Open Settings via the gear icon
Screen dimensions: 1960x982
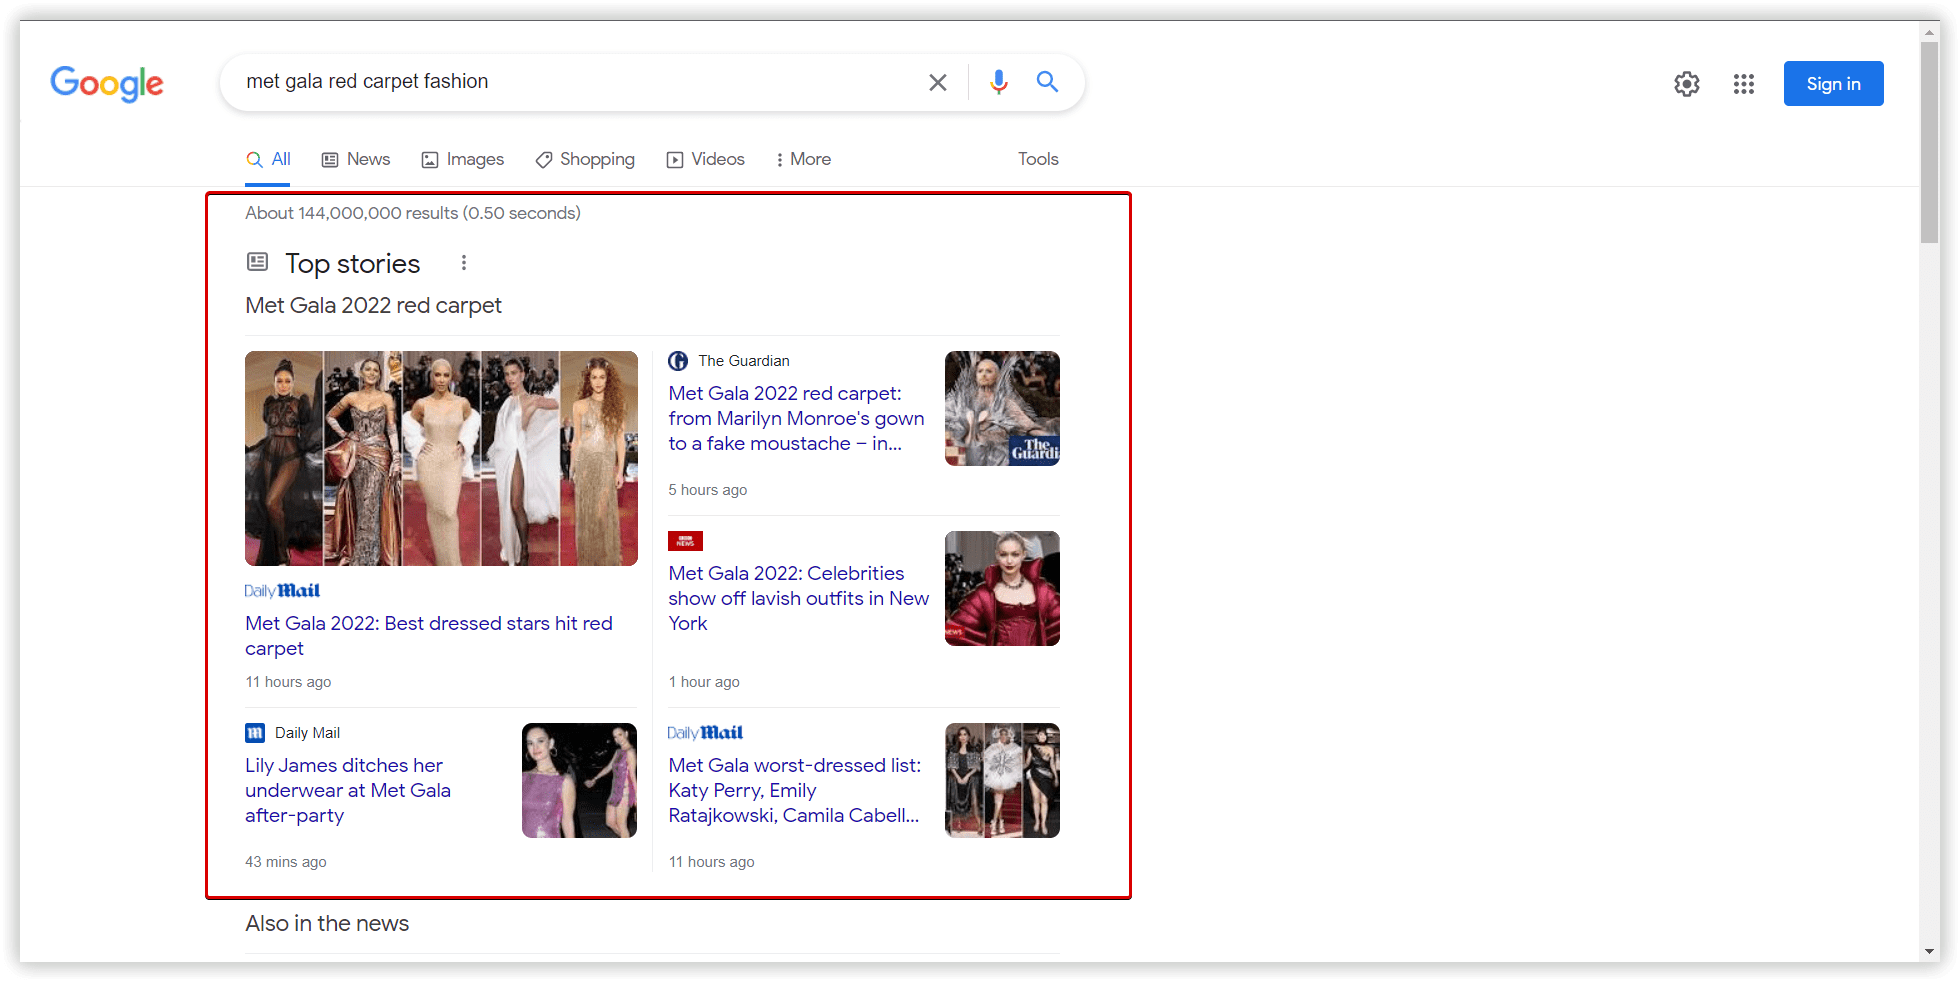(x=1687, y=84)
